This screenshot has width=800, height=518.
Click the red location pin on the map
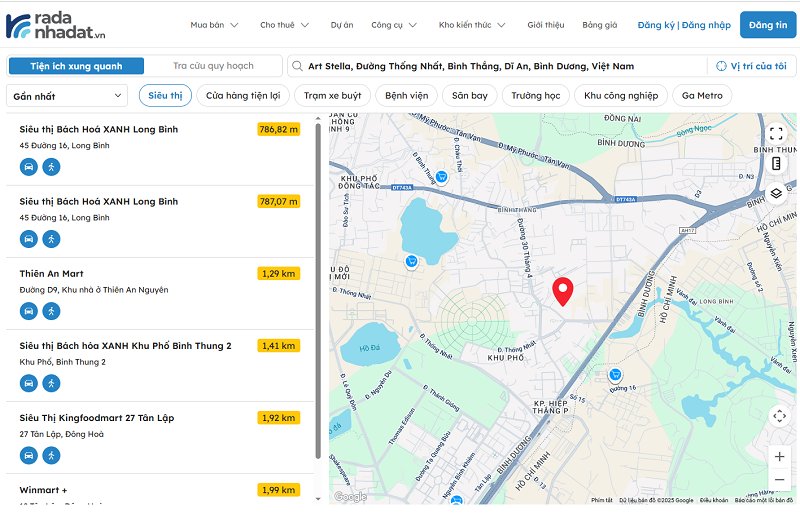[563, 291]
